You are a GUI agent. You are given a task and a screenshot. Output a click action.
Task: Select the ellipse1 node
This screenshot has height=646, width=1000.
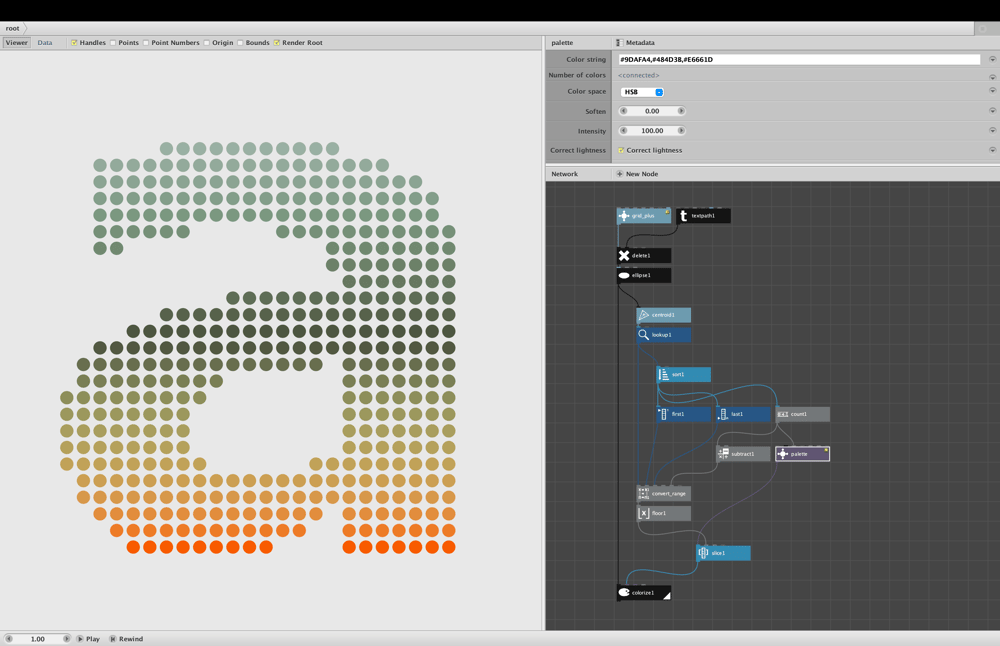643,275
